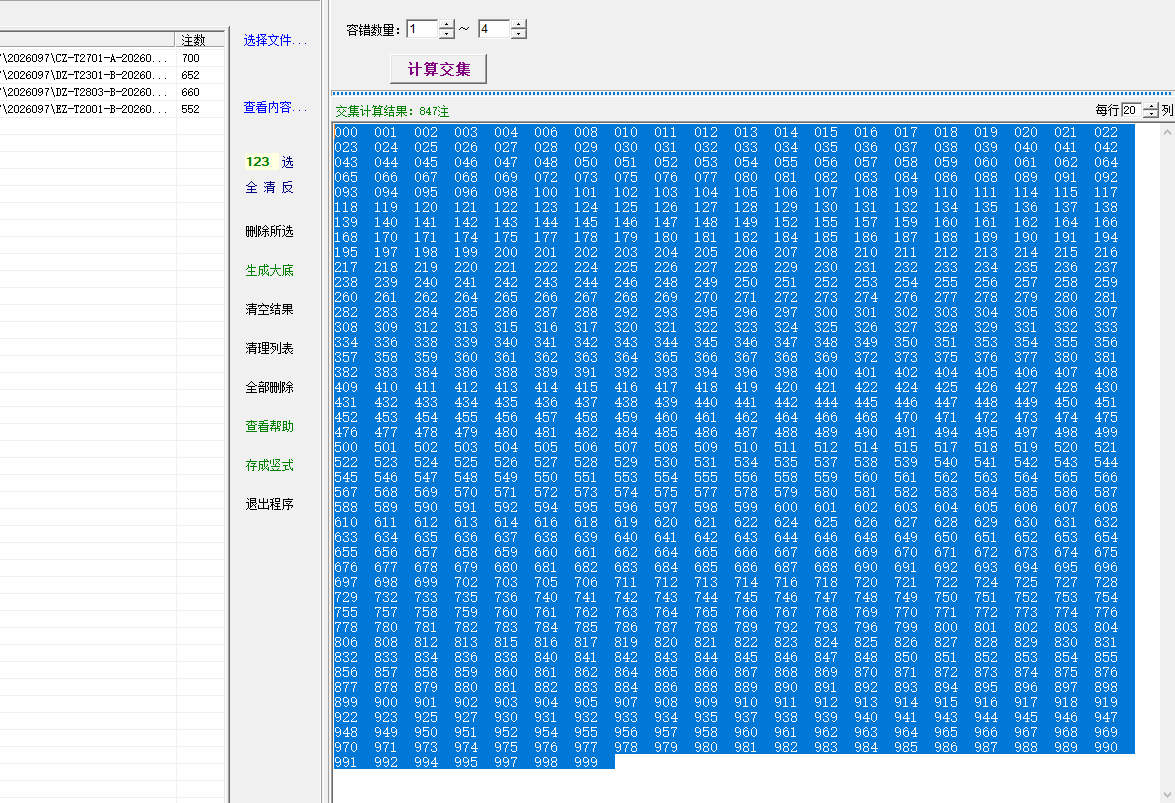Click 删除所选 button
This screenshot has height=803, width=1175.
pyautogui.click(x=269, y=231)
